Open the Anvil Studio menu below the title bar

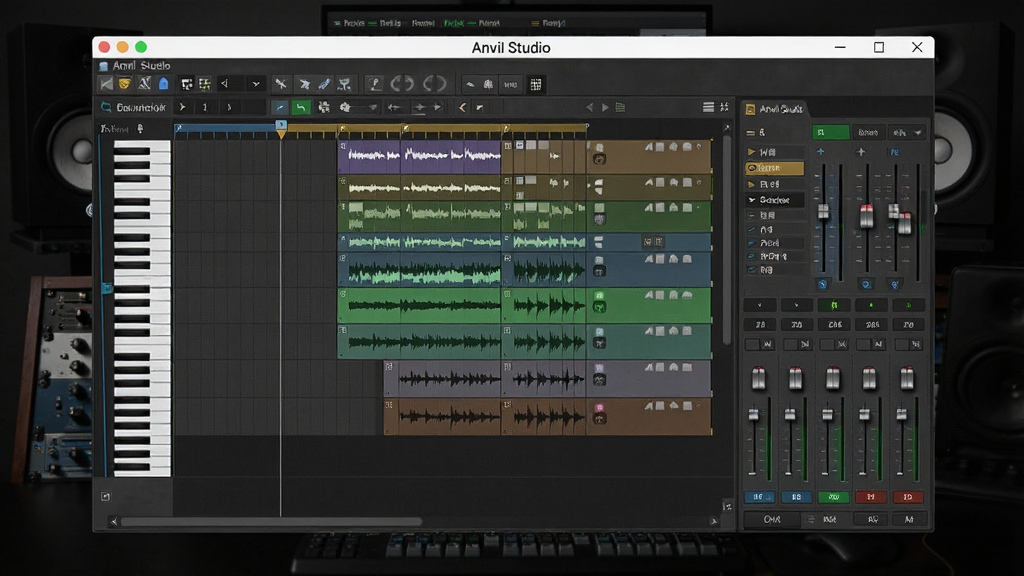[x=141, y=65]
